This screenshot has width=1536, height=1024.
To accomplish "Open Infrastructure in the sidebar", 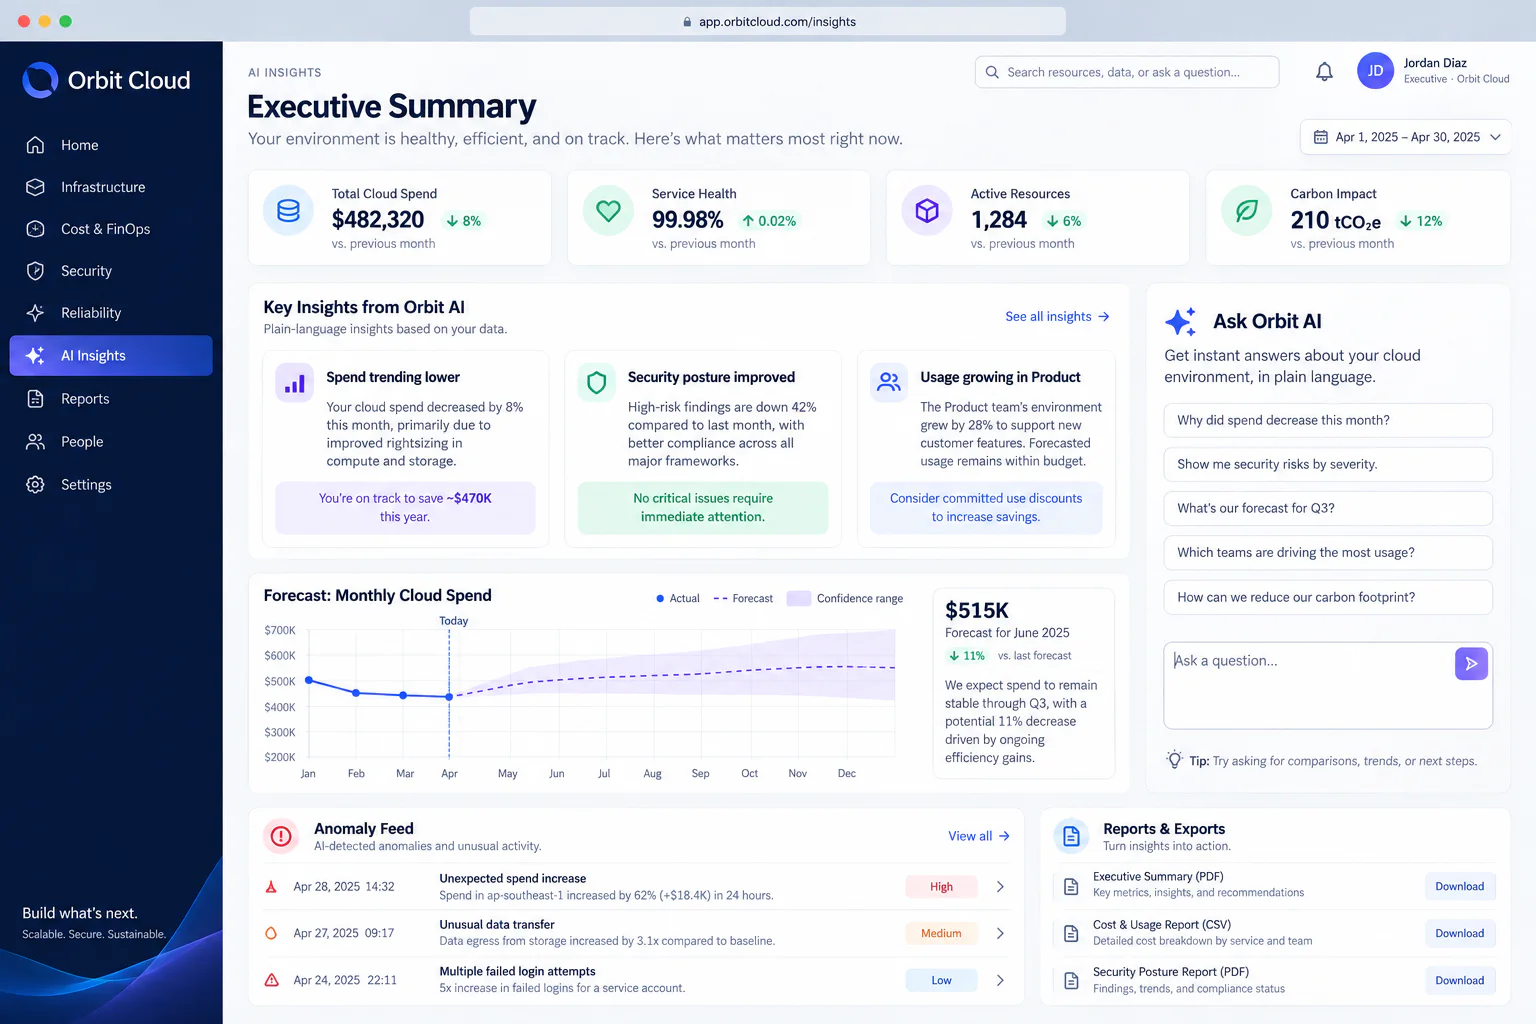I will pyautogui.click(x=111, y=187).
